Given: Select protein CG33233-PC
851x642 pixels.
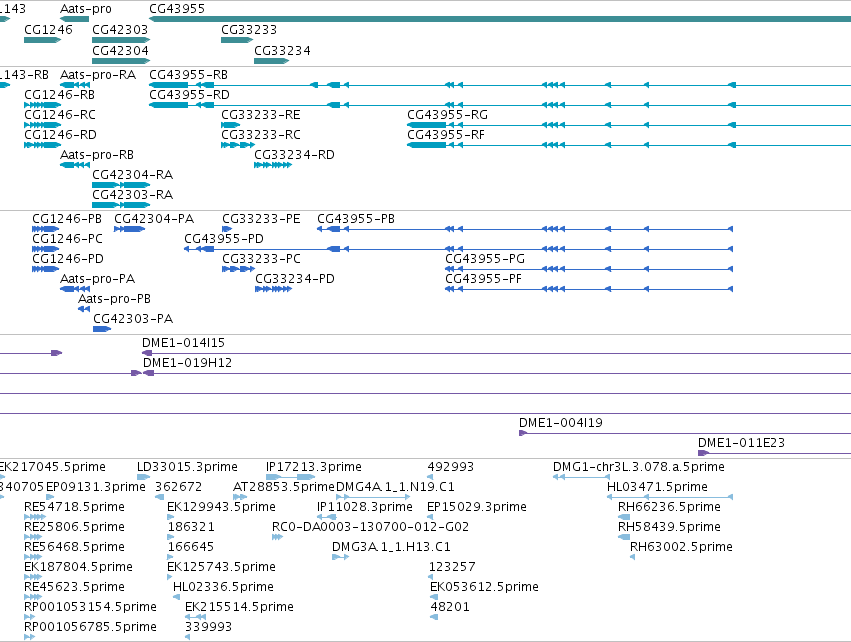Looking at the screenshot, I should point(238,269).
